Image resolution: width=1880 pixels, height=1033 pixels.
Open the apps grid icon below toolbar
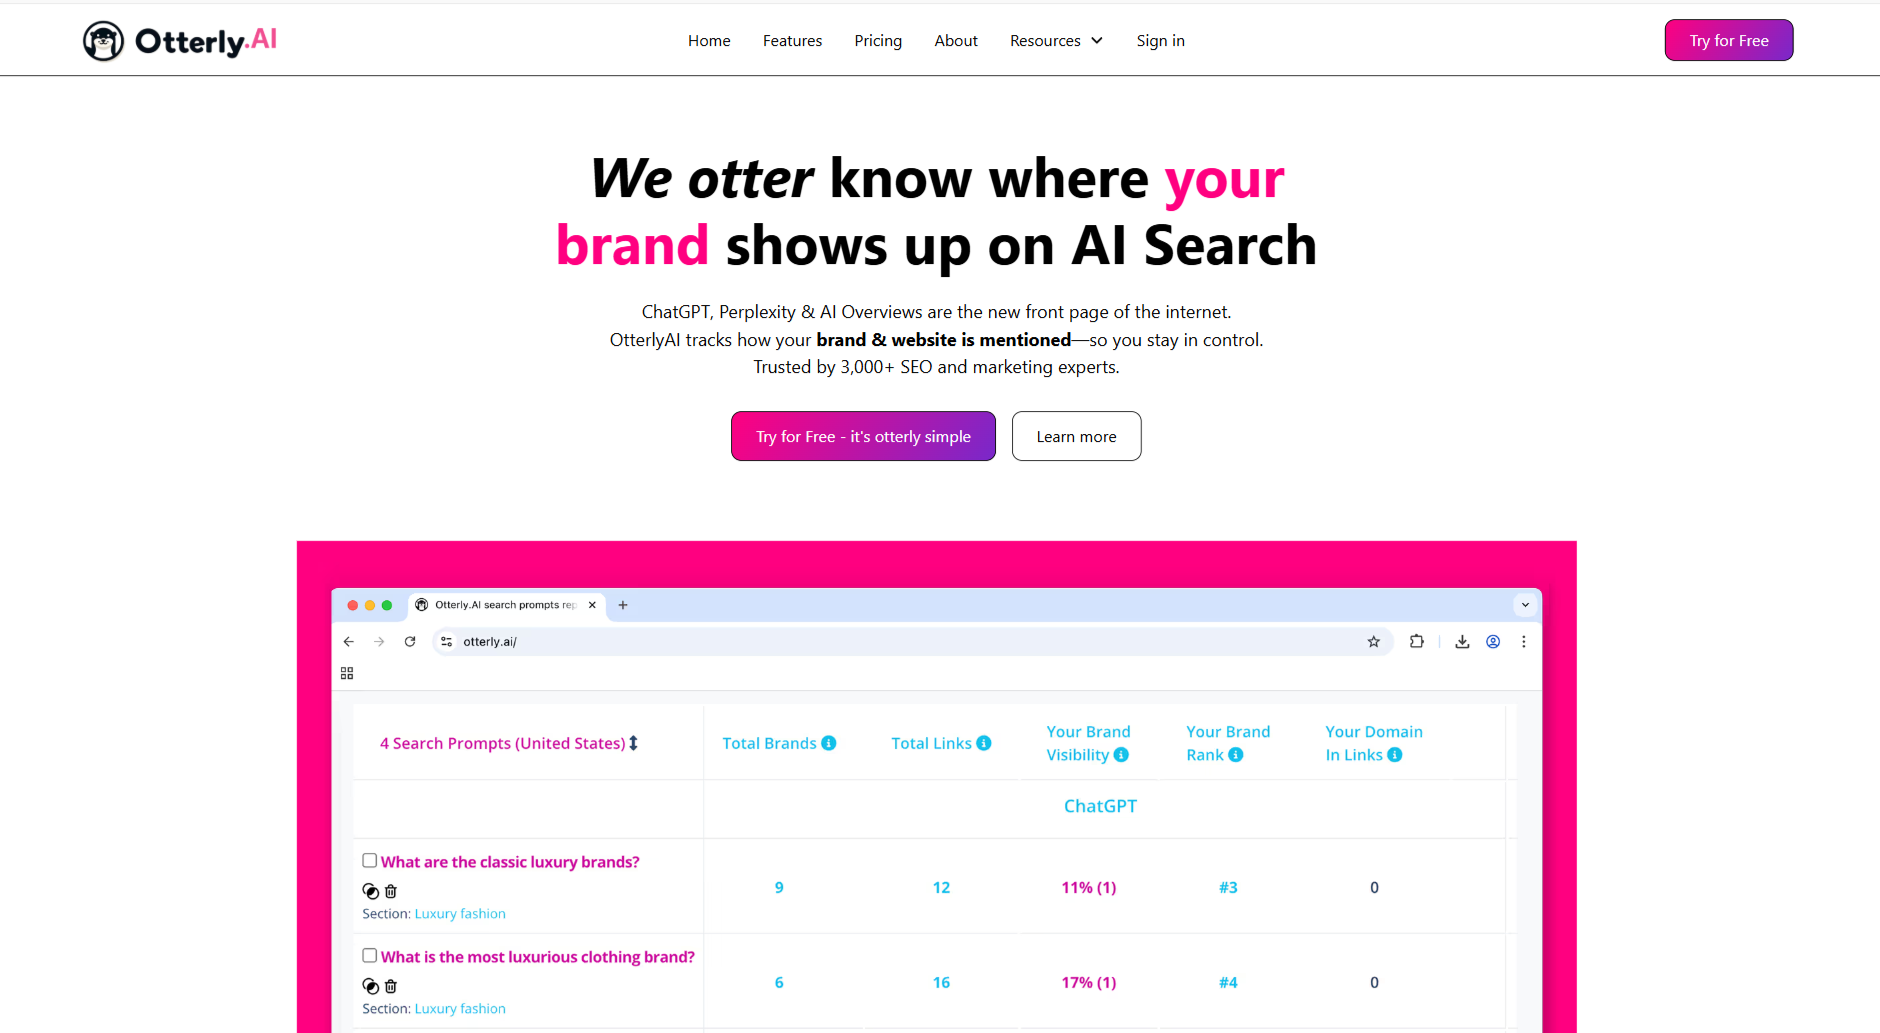click(347, 674)
